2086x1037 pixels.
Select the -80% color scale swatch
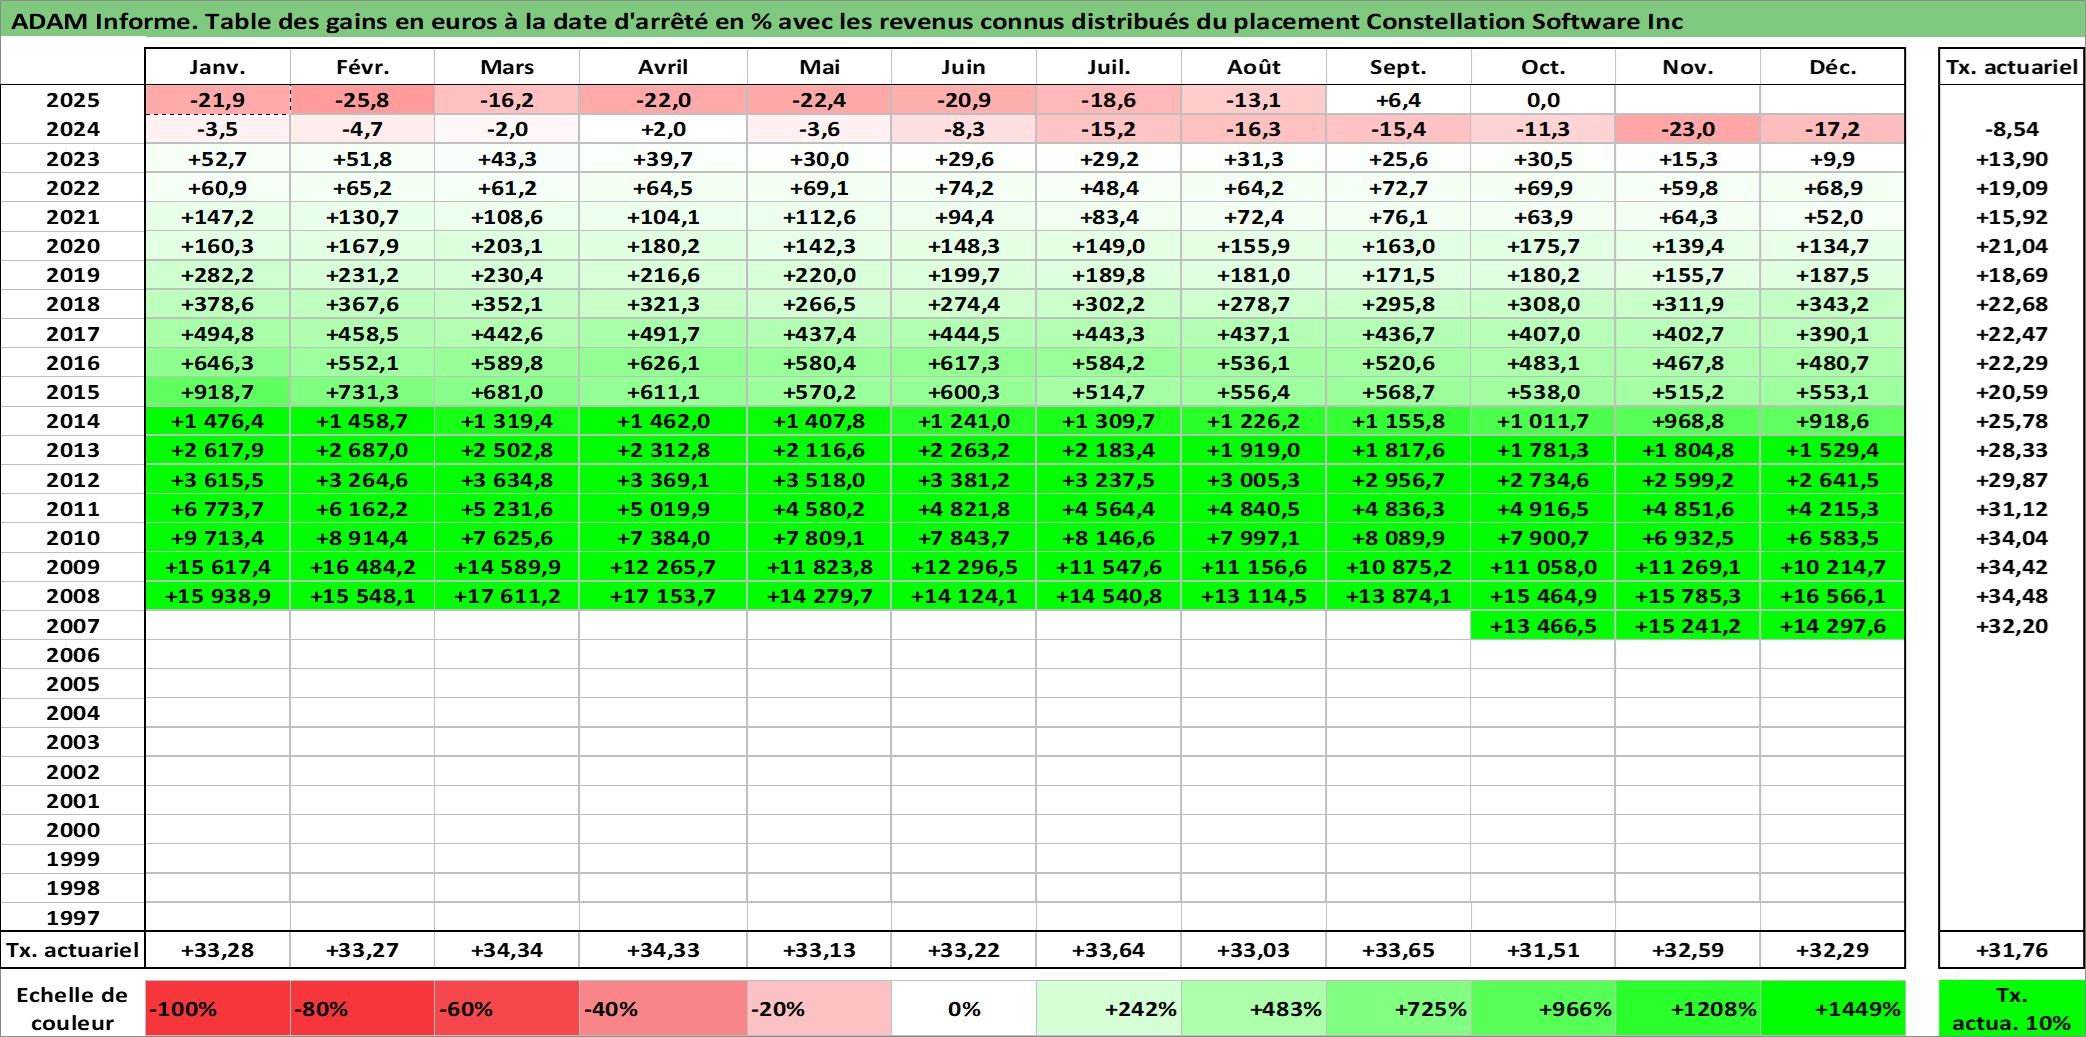(362, 1008)
